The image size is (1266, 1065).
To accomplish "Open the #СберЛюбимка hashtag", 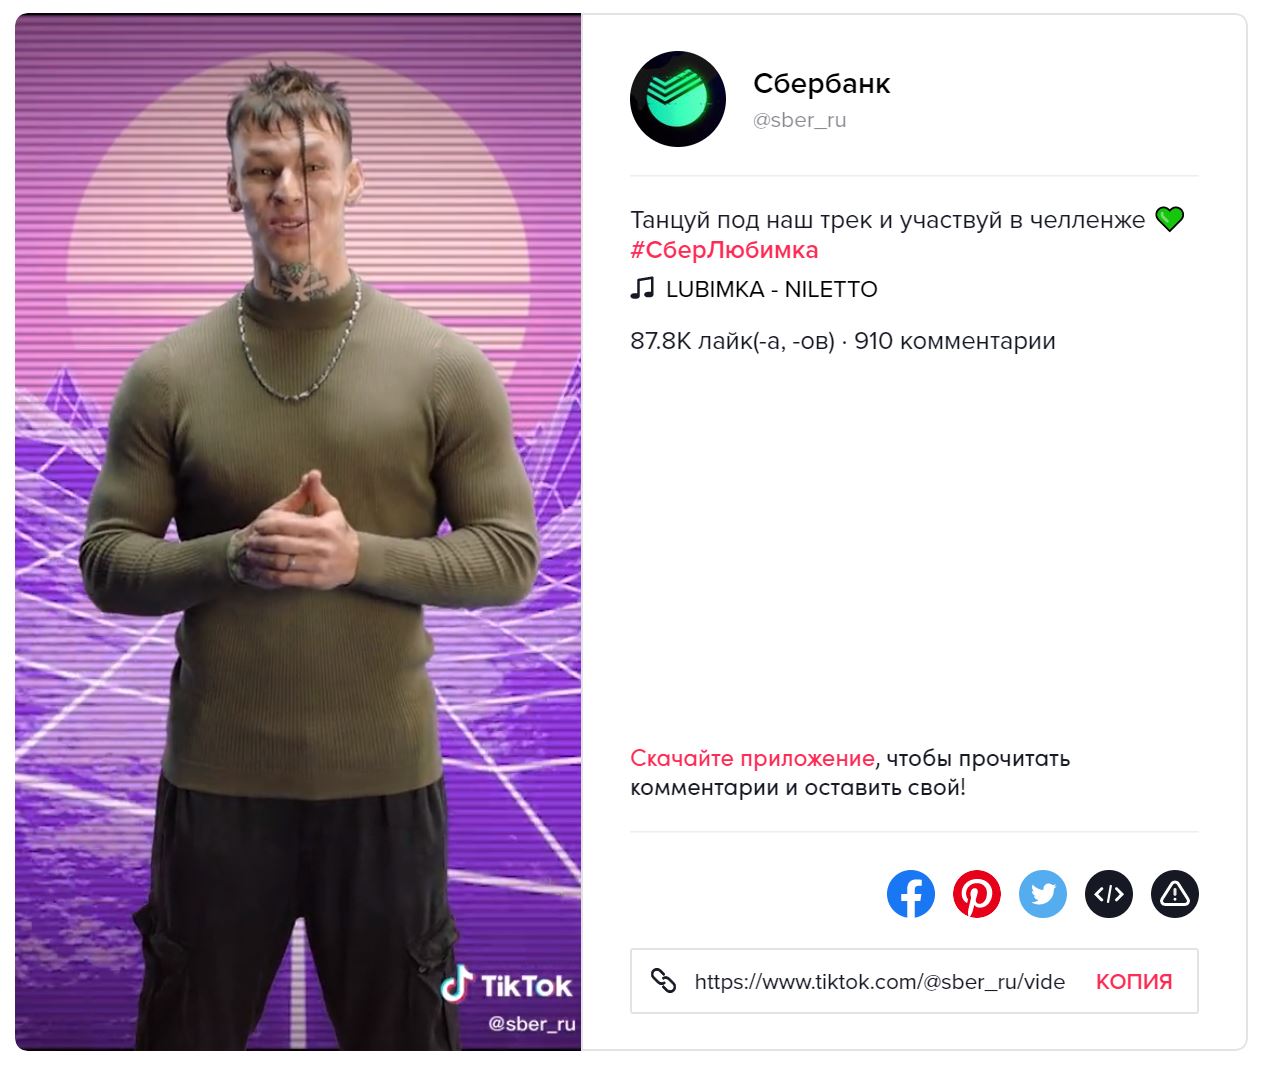I will [x=724, y=250].
